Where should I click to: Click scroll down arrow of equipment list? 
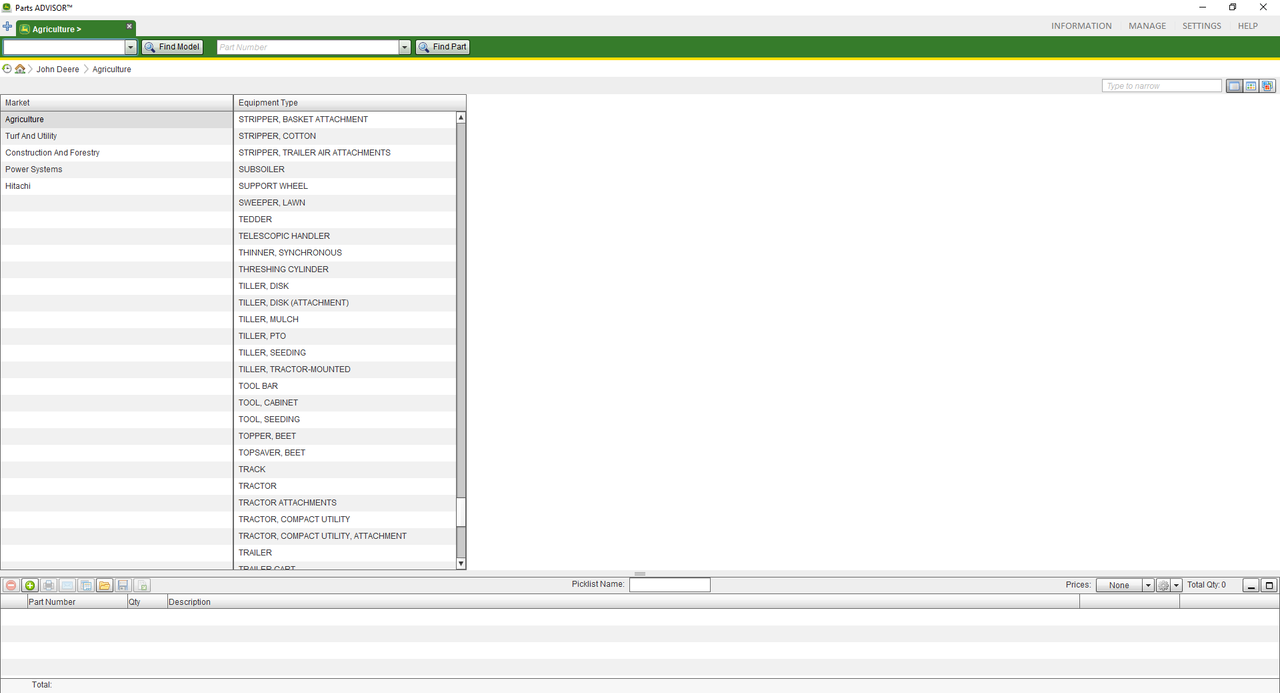click(x=461, y=564)
